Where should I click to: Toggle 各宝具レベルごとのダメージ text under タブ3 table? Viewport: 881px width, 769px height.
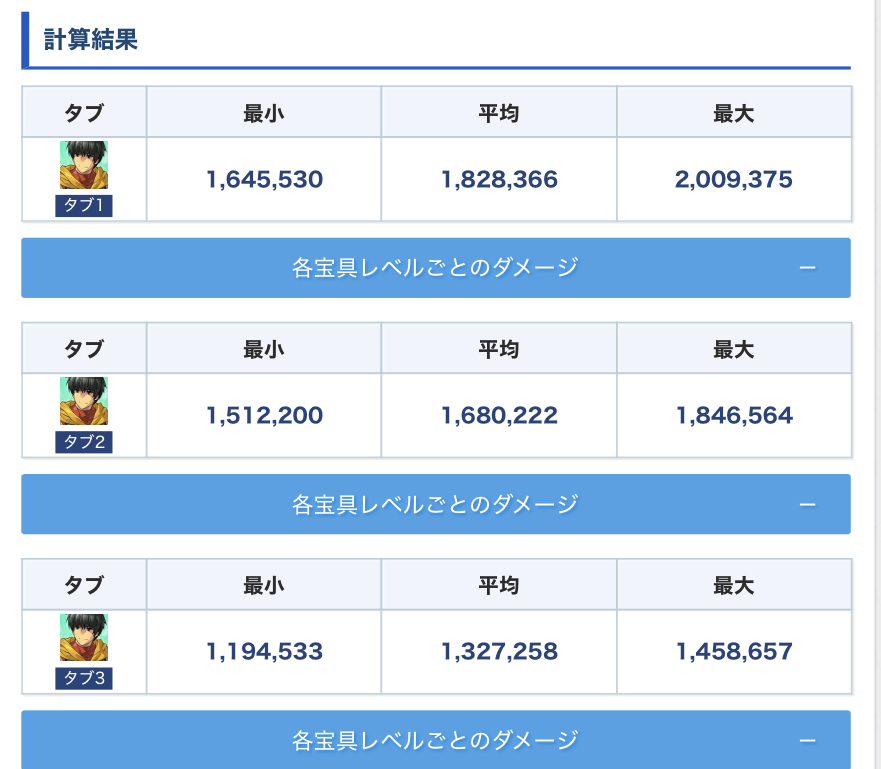[x=435, y=740]
